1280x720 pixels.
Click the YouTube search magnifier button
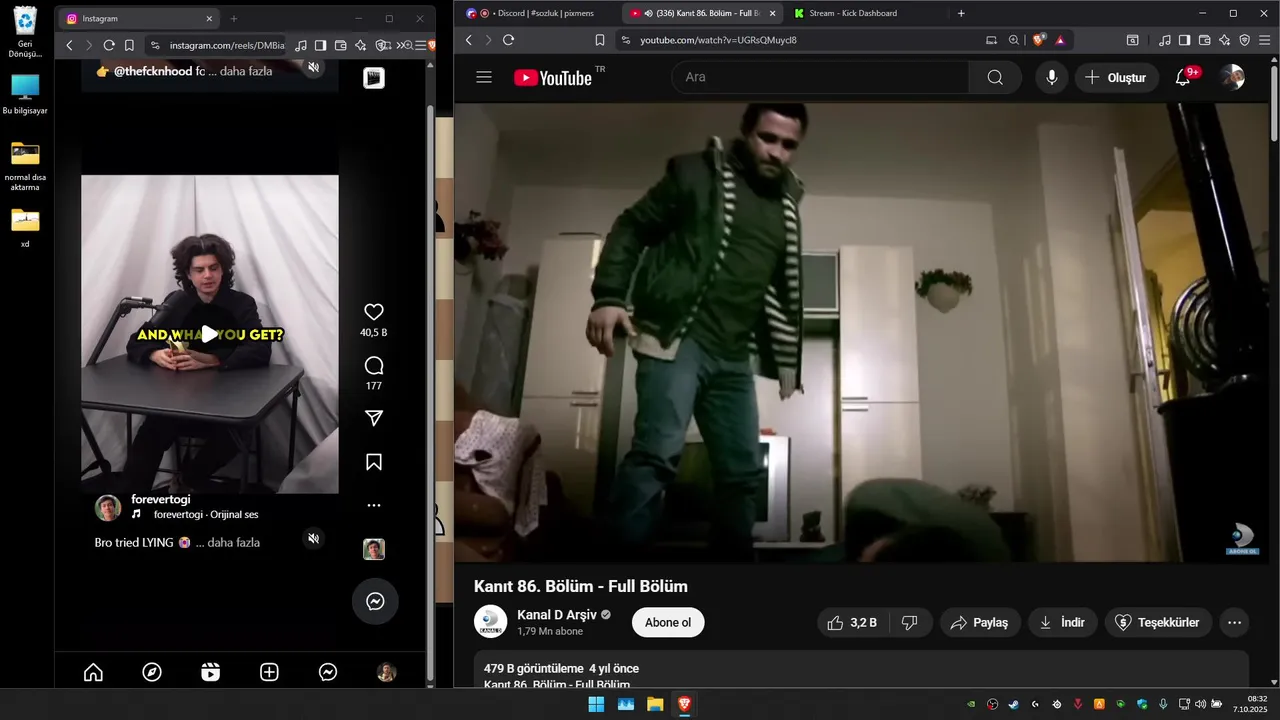[995, 77]
